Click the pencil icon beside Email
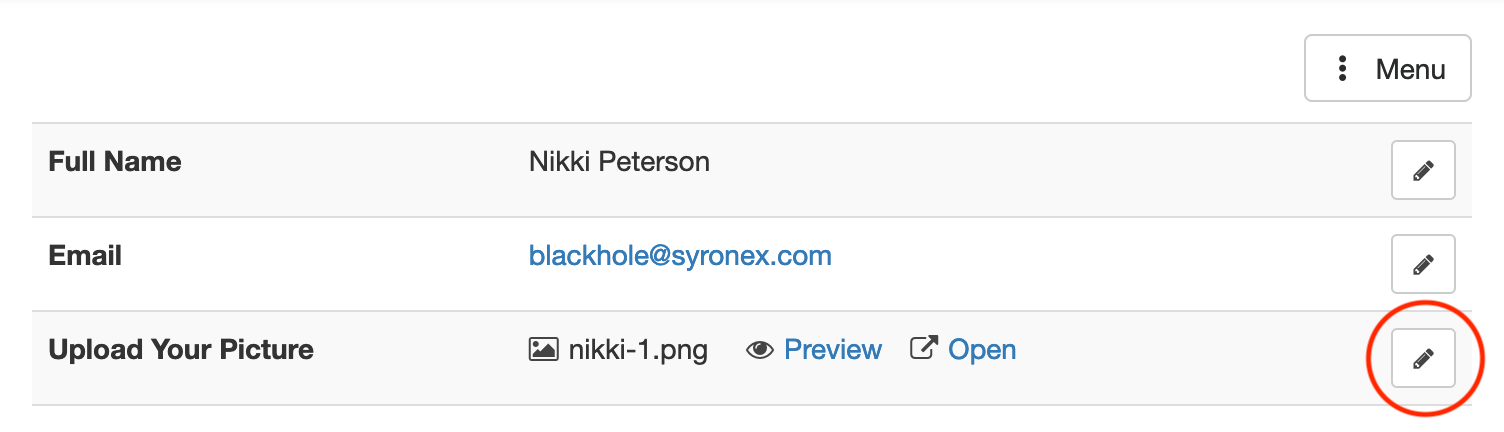1504x432 pixels. 1423,265
